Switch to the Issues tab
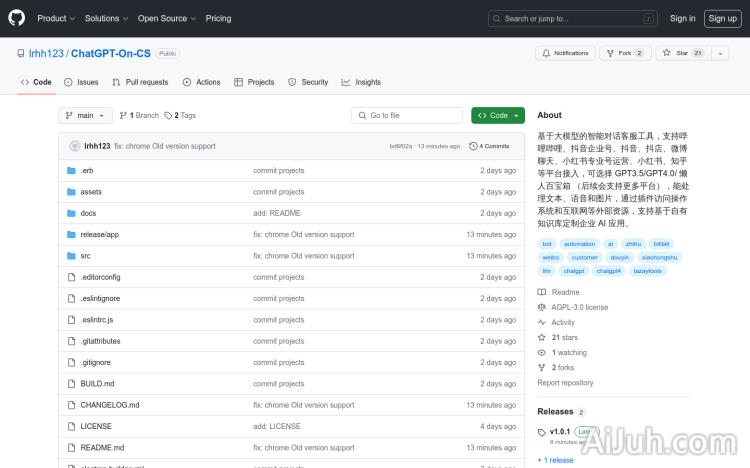The image size is (750, 468). click(x=81, y=82)
